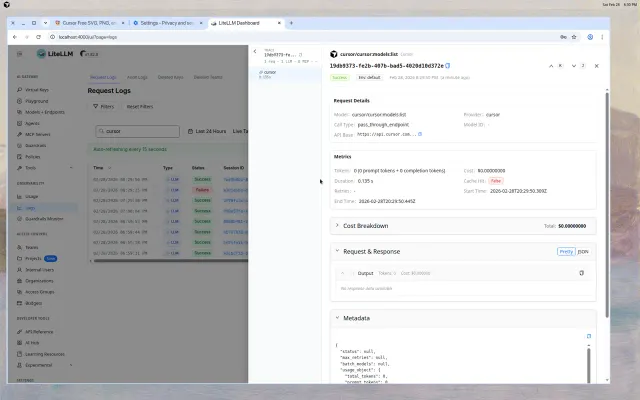Copy the Metadata JSON block

click(589, 336)
